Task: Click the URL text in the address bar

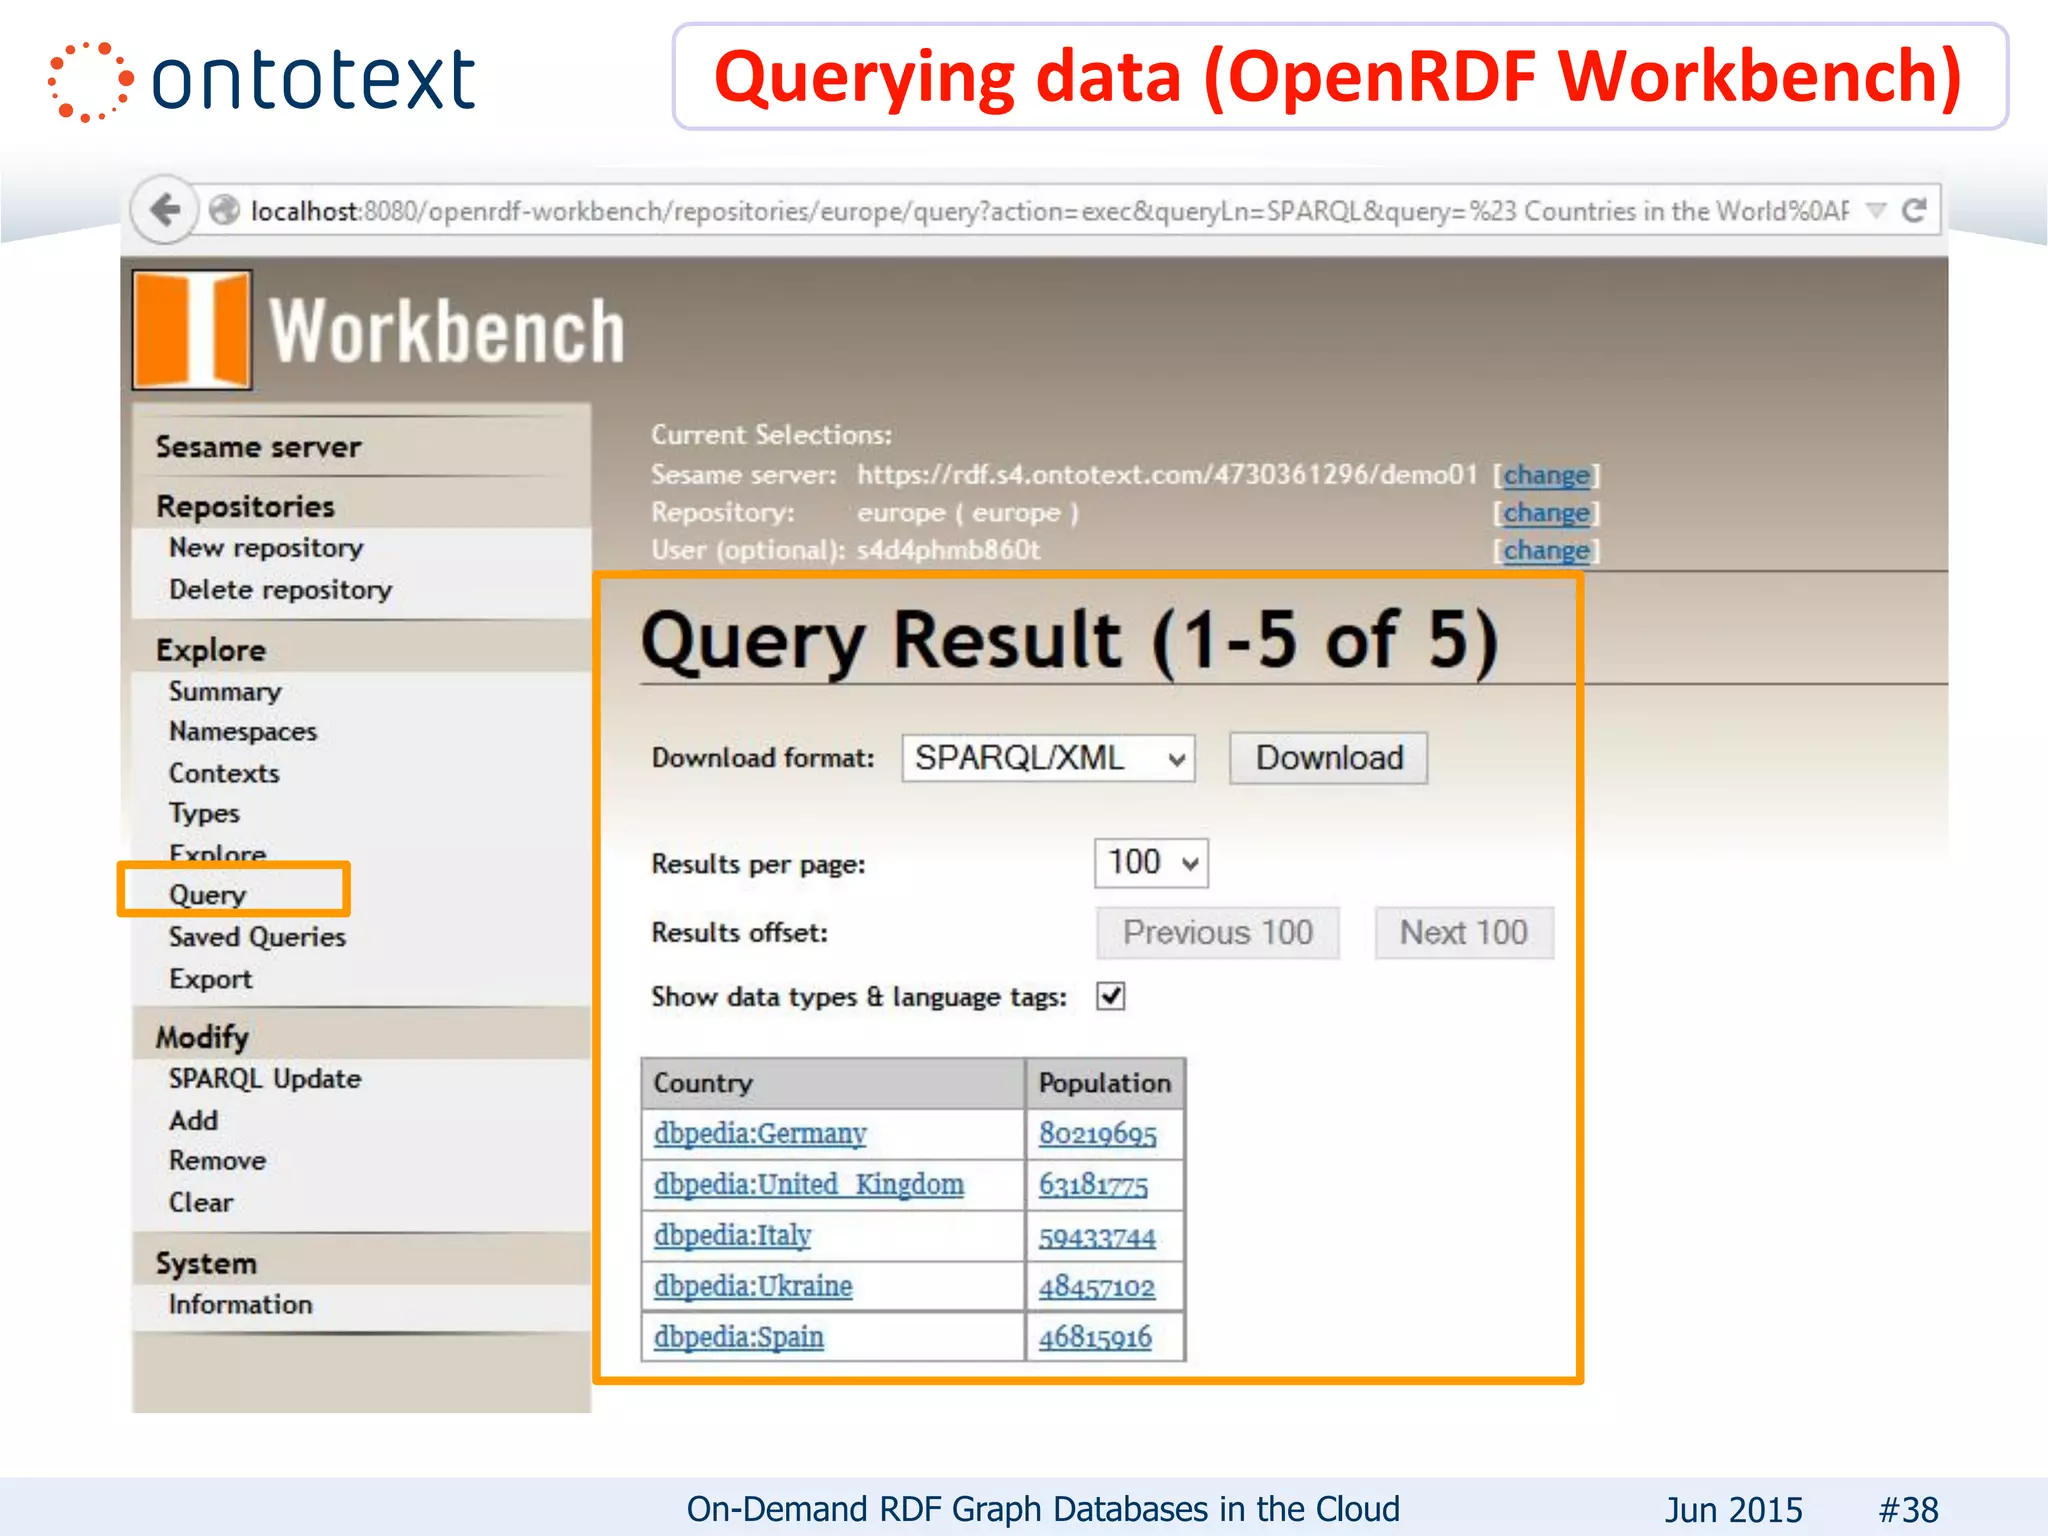Action: [x=1049, y=211]
